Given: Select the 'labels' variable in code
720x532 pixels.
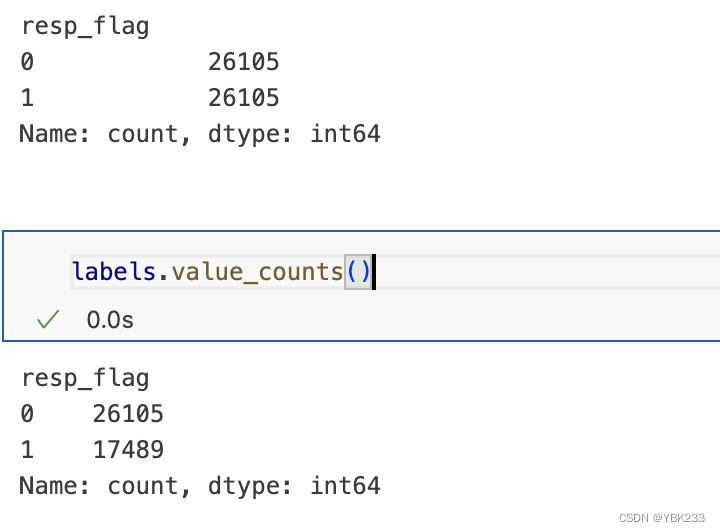Looking at the screenshot, I should (114, 271).
